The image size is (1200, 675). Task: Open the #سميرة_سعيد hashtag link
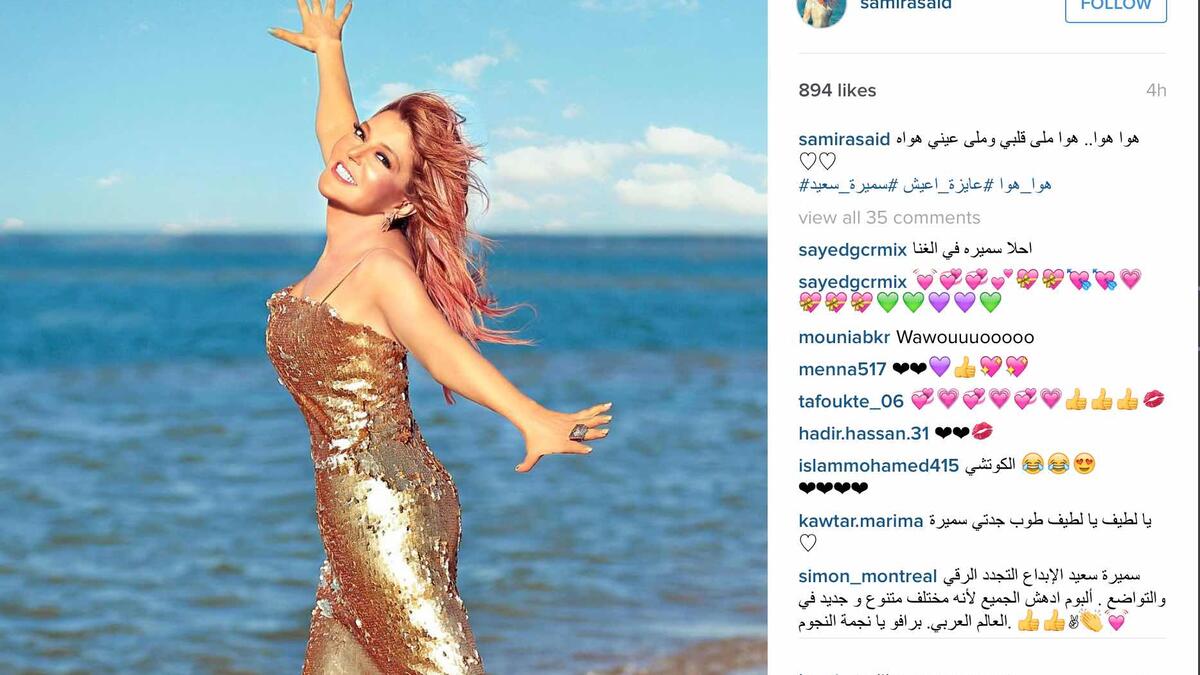pos(844,185)
